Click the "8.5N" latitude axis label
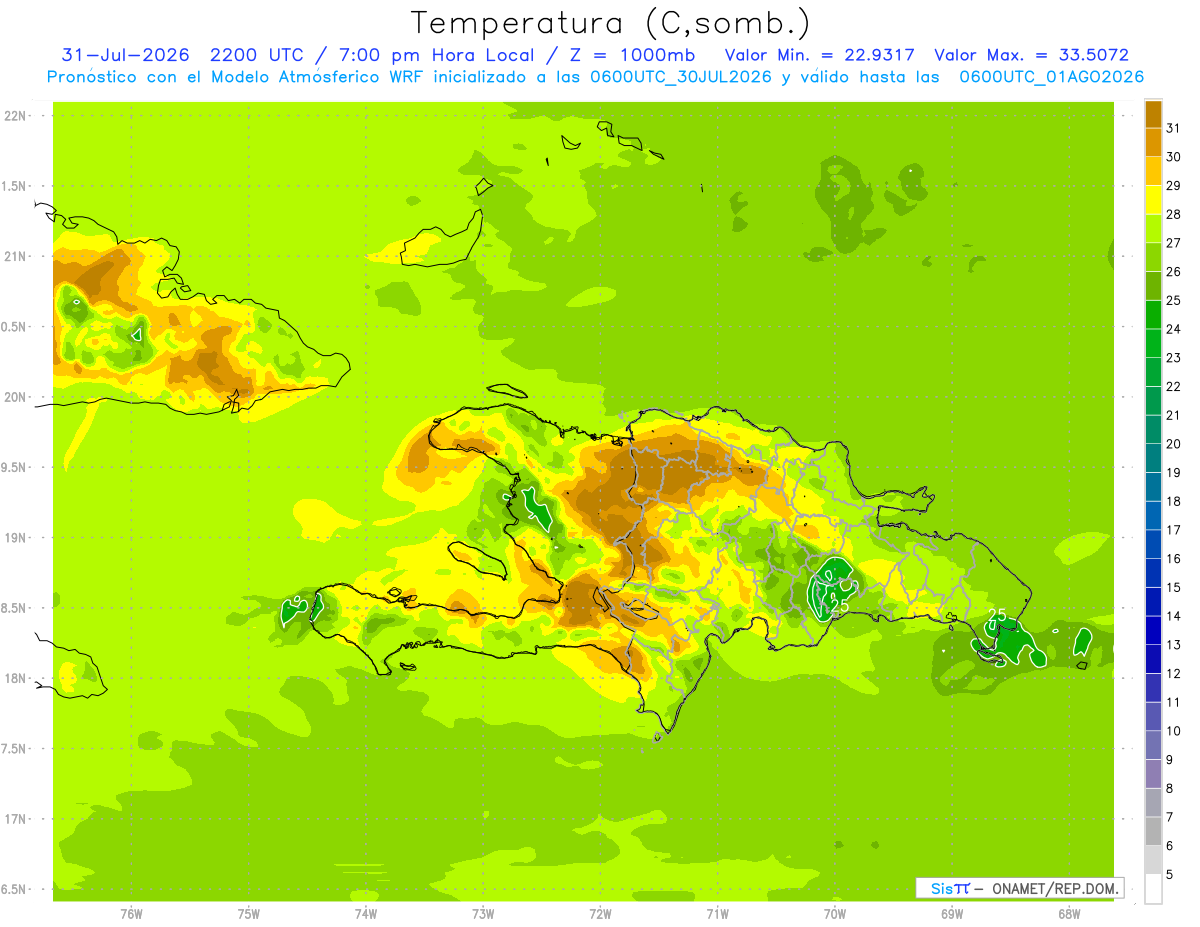This screenshot has width=1200, height=927. 14,608
